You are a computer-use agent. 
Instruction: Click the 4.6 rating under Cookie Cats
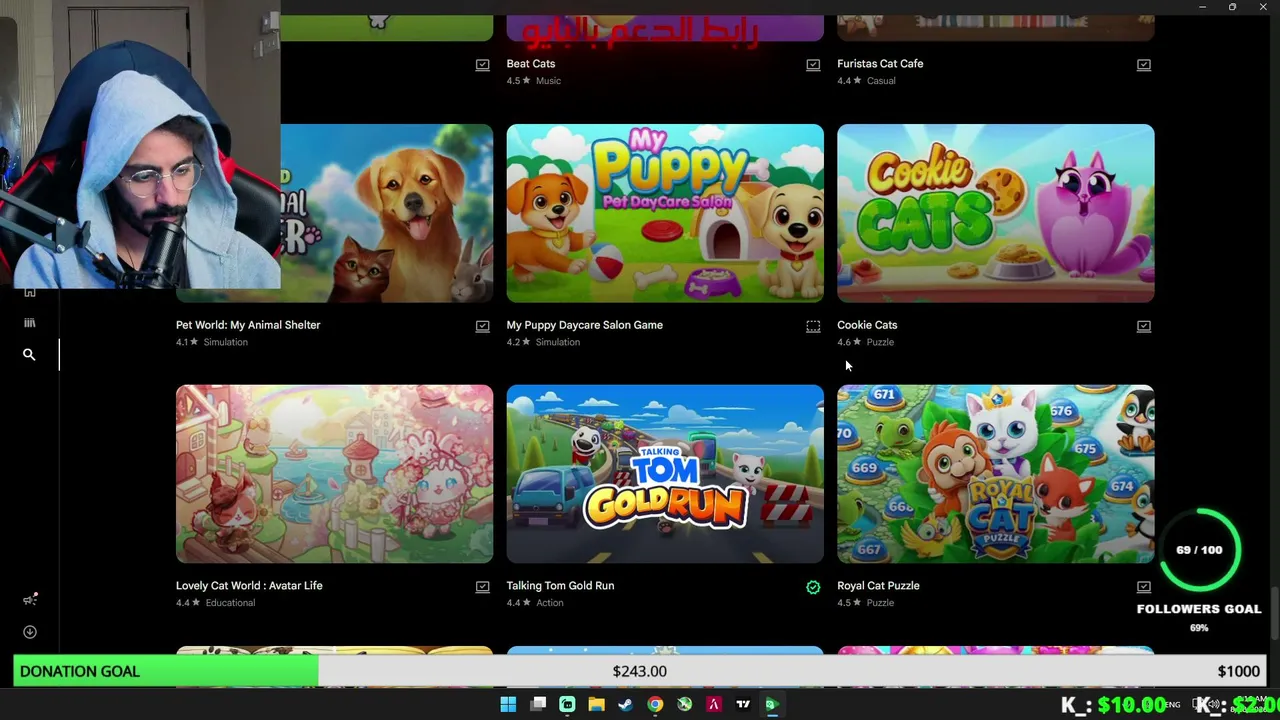(x=848, y=342)
